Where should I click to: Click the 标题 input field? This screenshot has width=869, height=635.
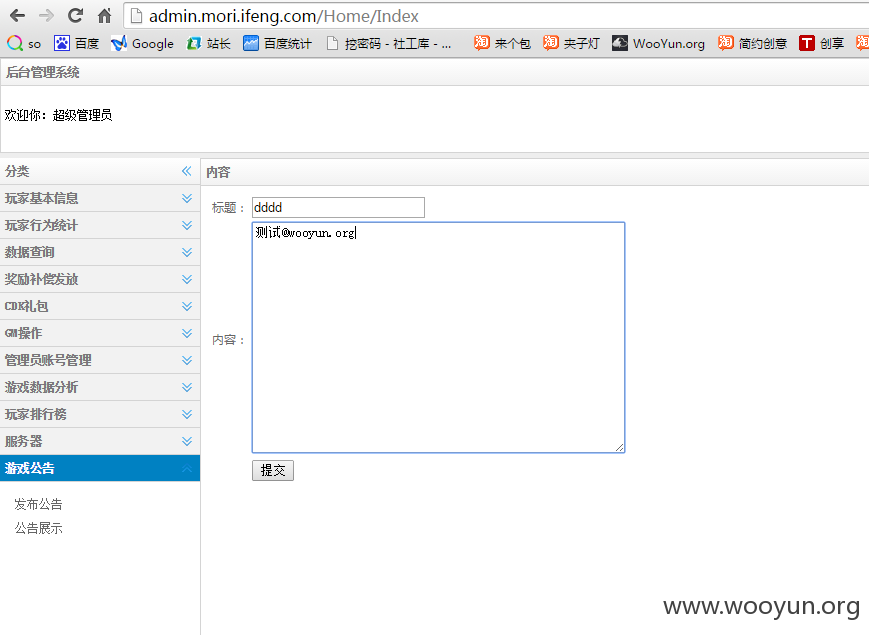tap(338, 207)
